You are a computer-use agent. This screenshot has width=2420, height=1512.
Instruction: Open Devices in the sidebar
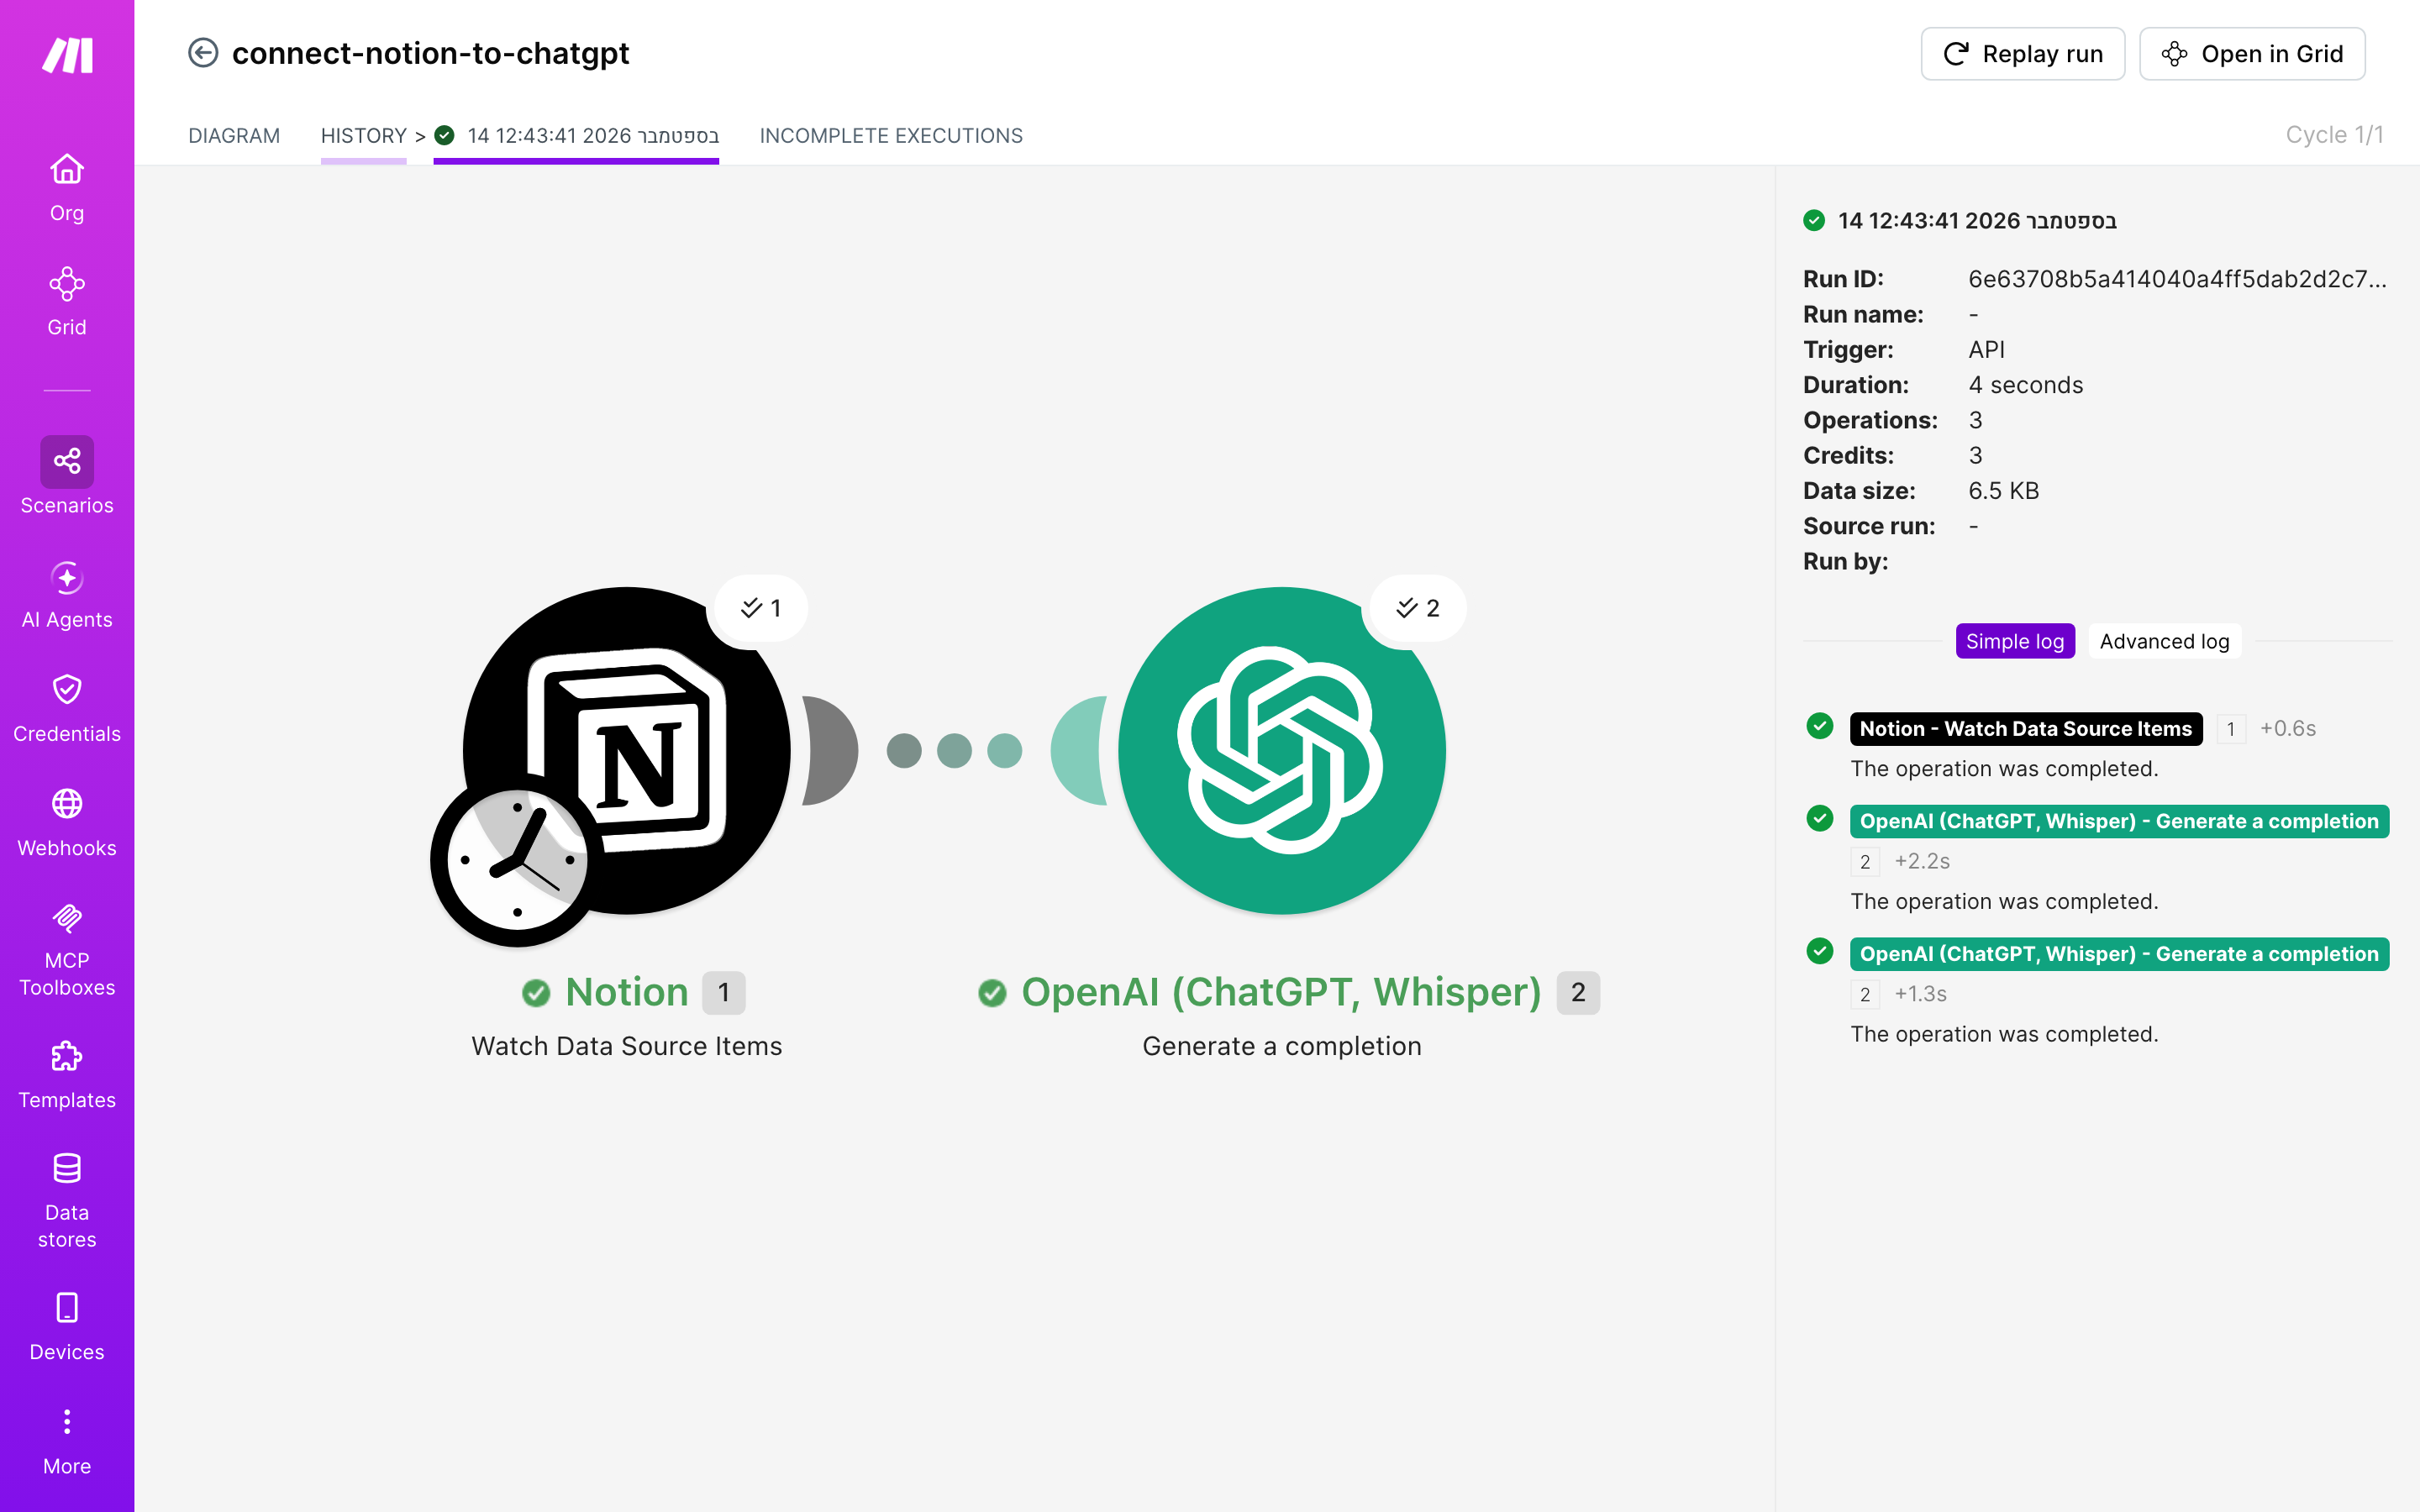[67, 1327]
